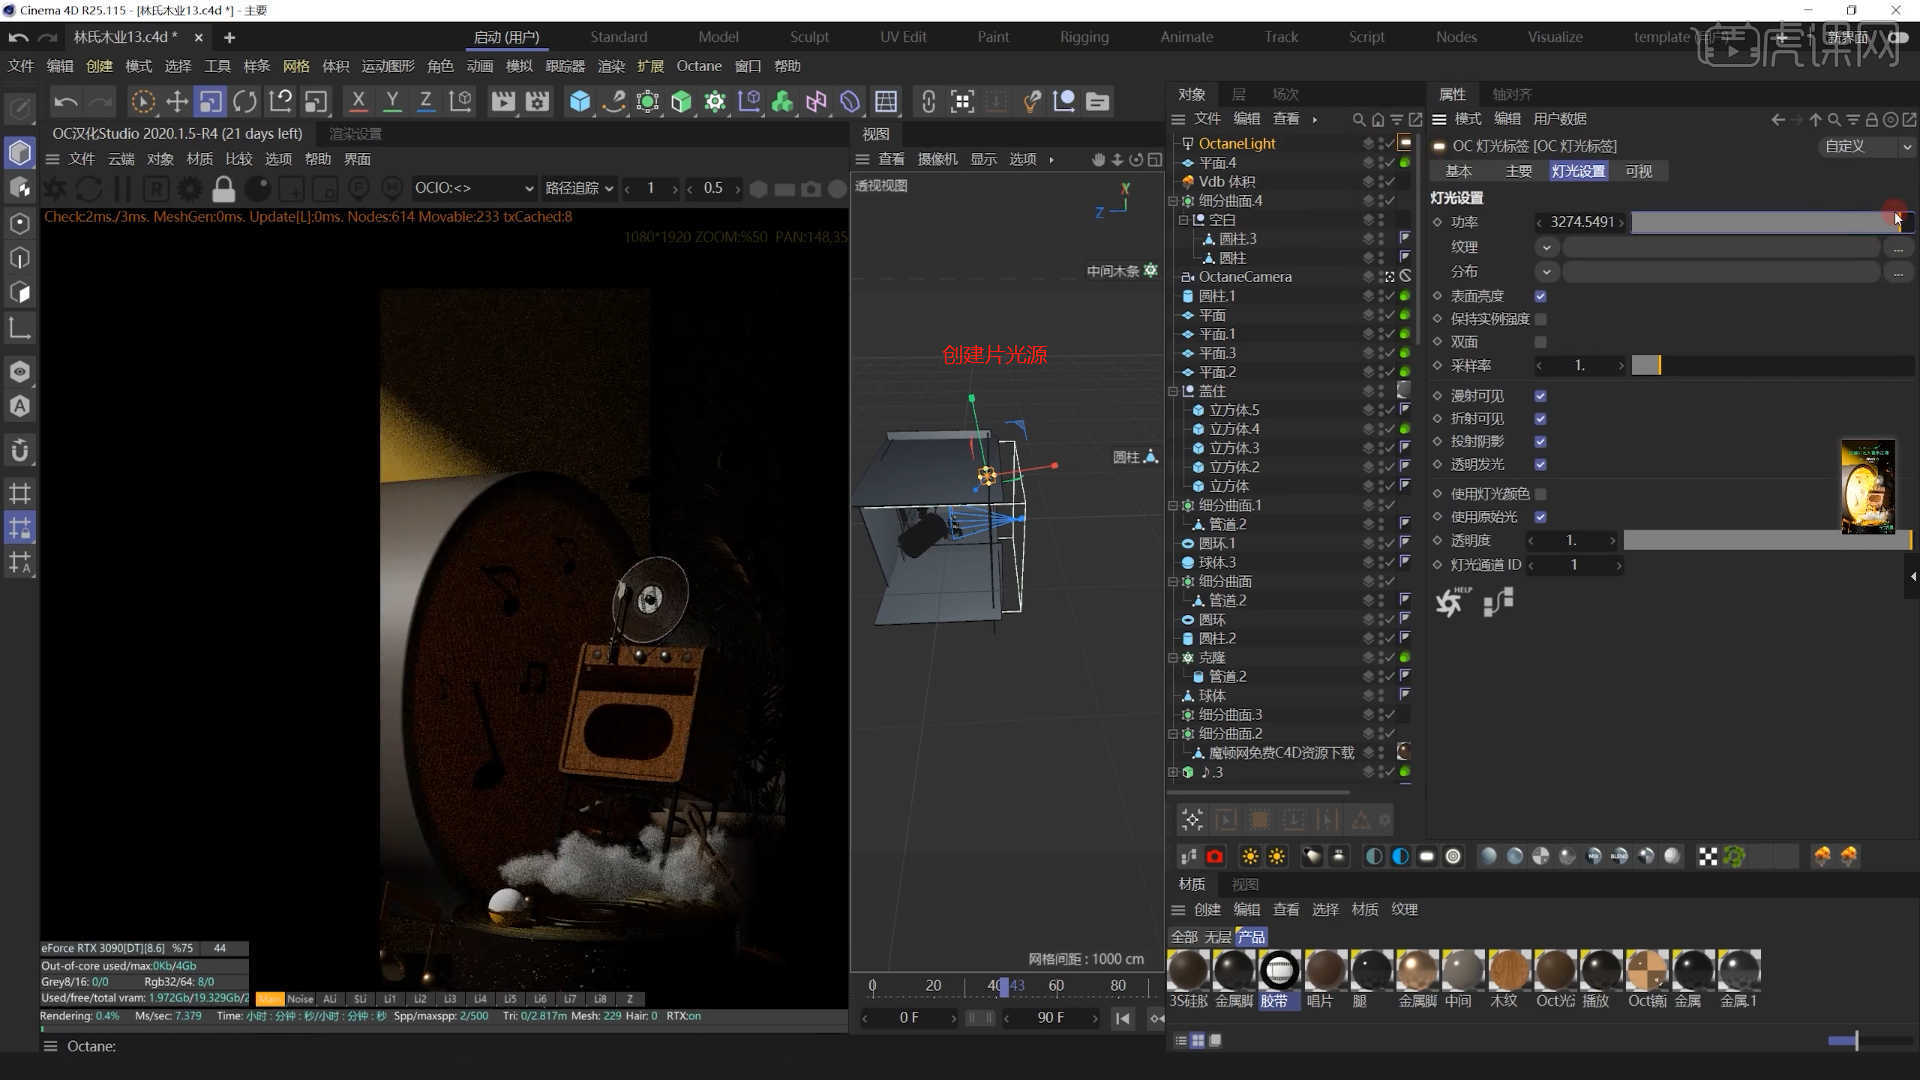This screenshot has height=1080, width=1920.
Task: Select the 木纹 material thumbnail
Action: (x=1509, y=969)
